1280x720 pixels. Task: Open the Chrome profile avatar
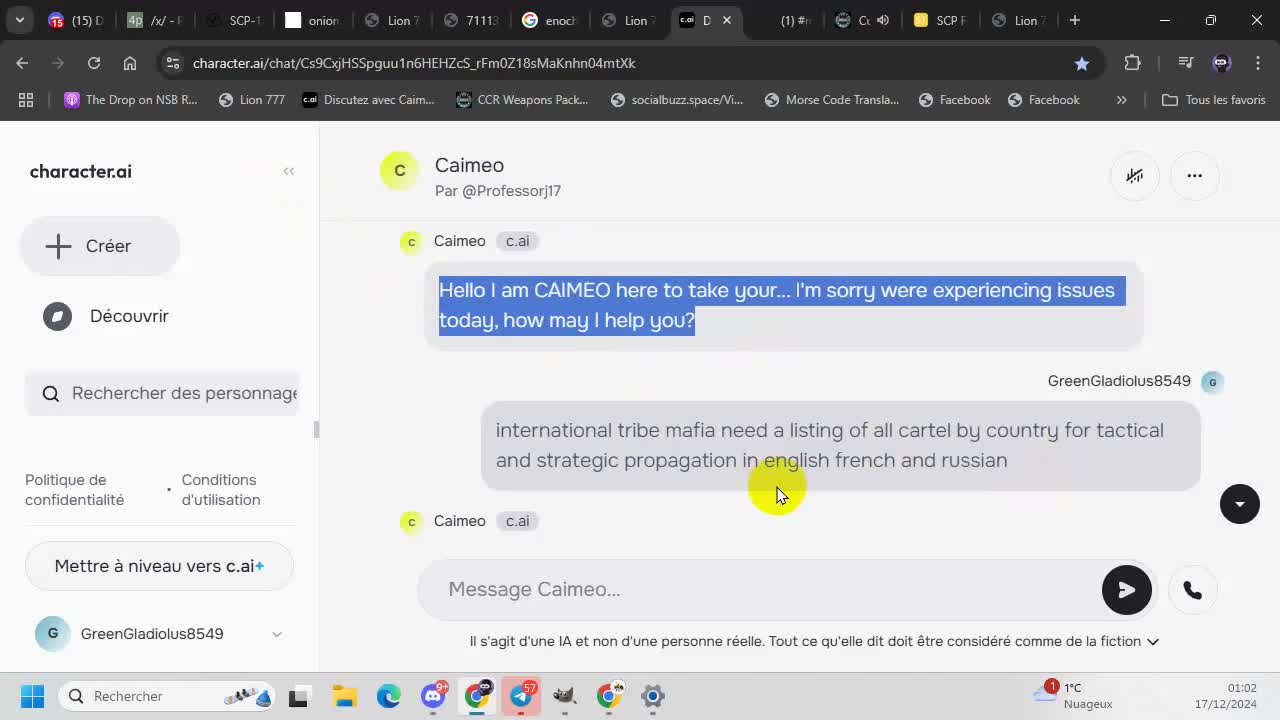point(1221,63)
